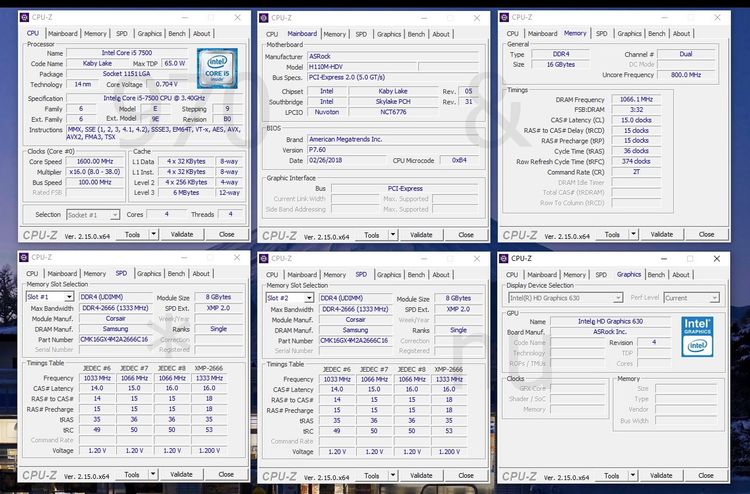The image size is (750, 494).
Task: Click CPU-Z app icon in Slot #2 SPD window title bar
Action: 264,259
